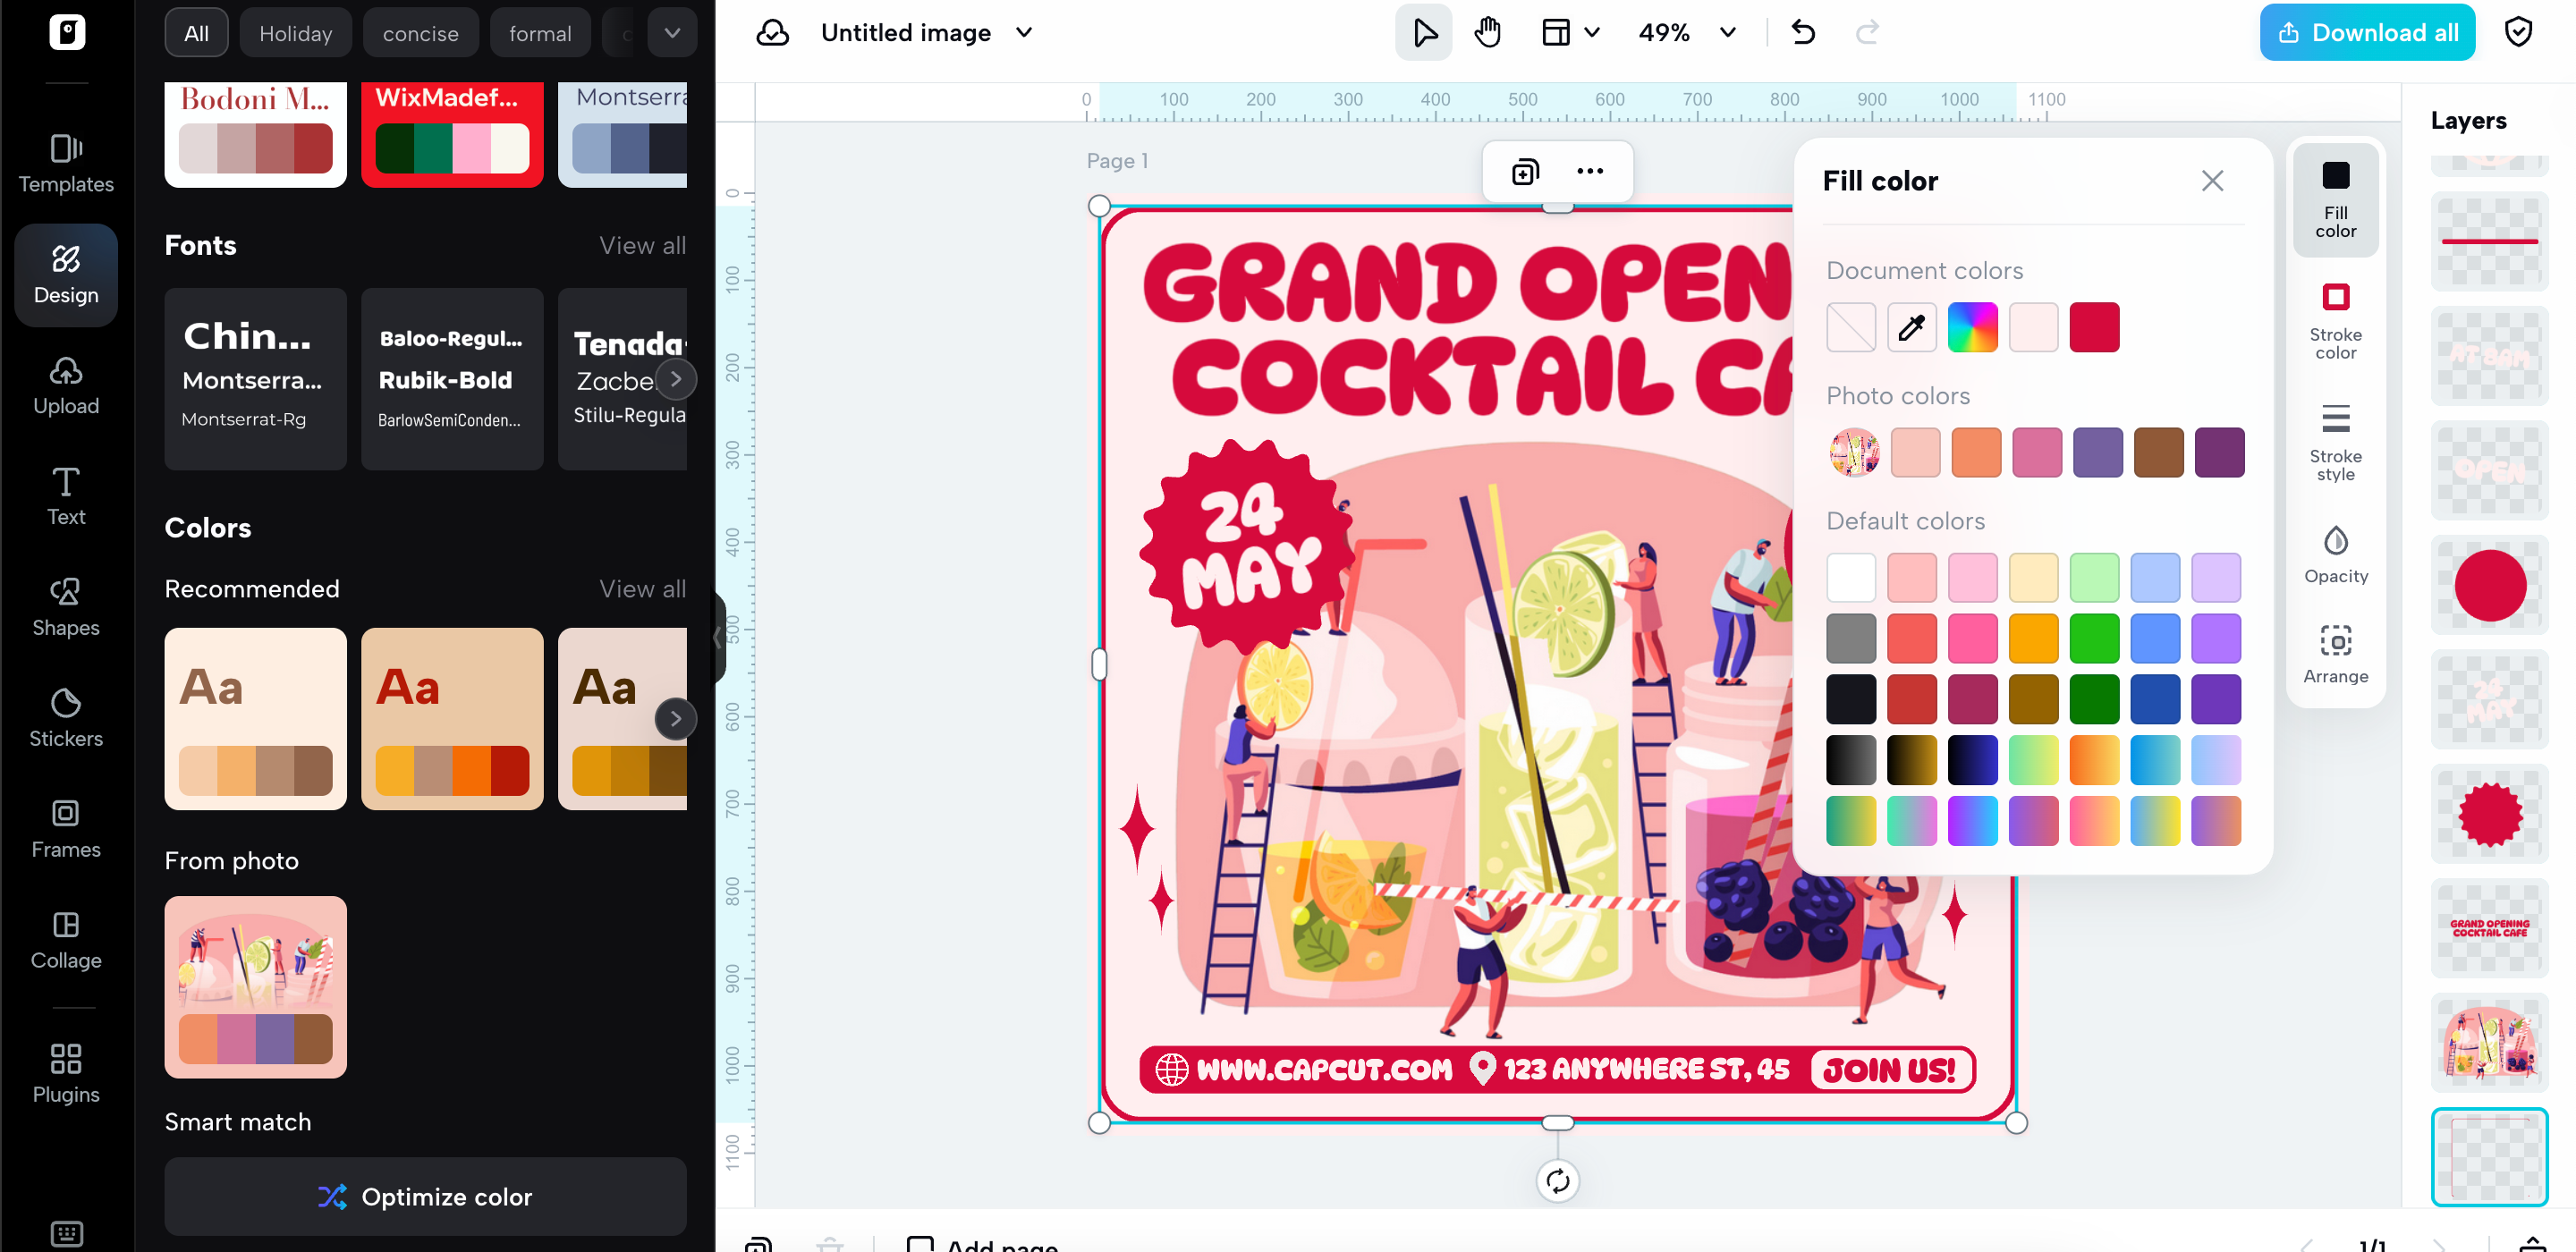Expand the hidden filter tags with the chevron
The width and height of the screenshot is (2576, 1252).
coord(672,31)
